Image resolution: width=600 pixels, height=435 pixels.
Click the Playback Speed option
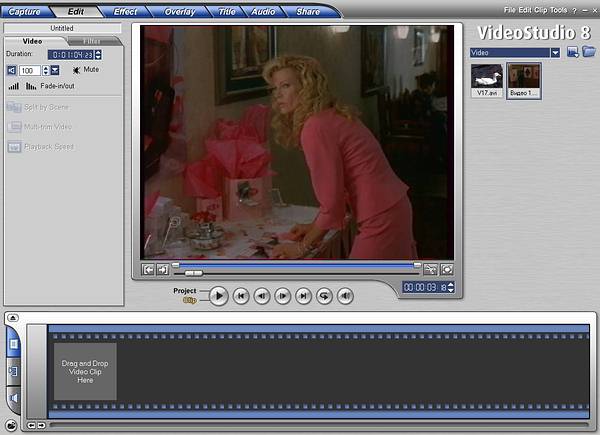pos(41,147)
